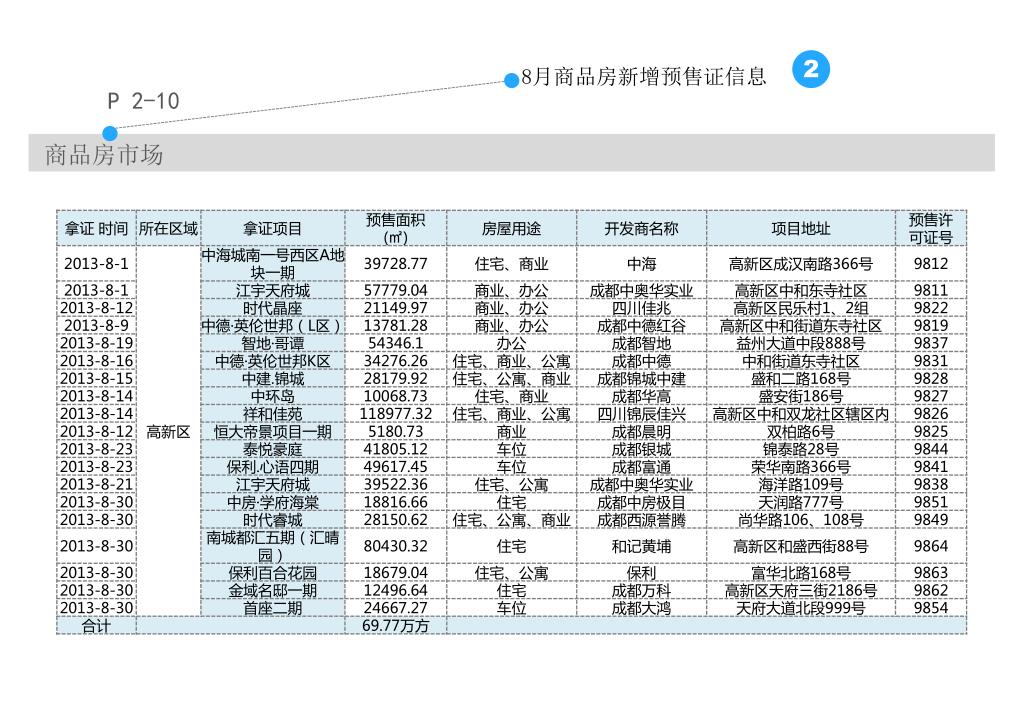
Task: Select the address 益州大道中段888号
Action: 801,343
